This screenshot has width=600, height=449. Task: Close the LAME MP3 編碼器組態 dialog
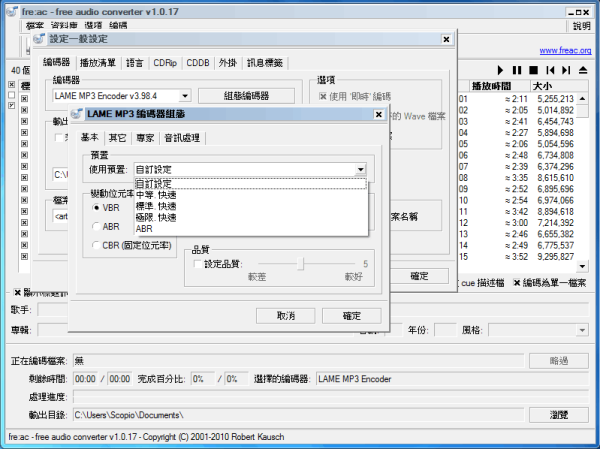(378, 114)
